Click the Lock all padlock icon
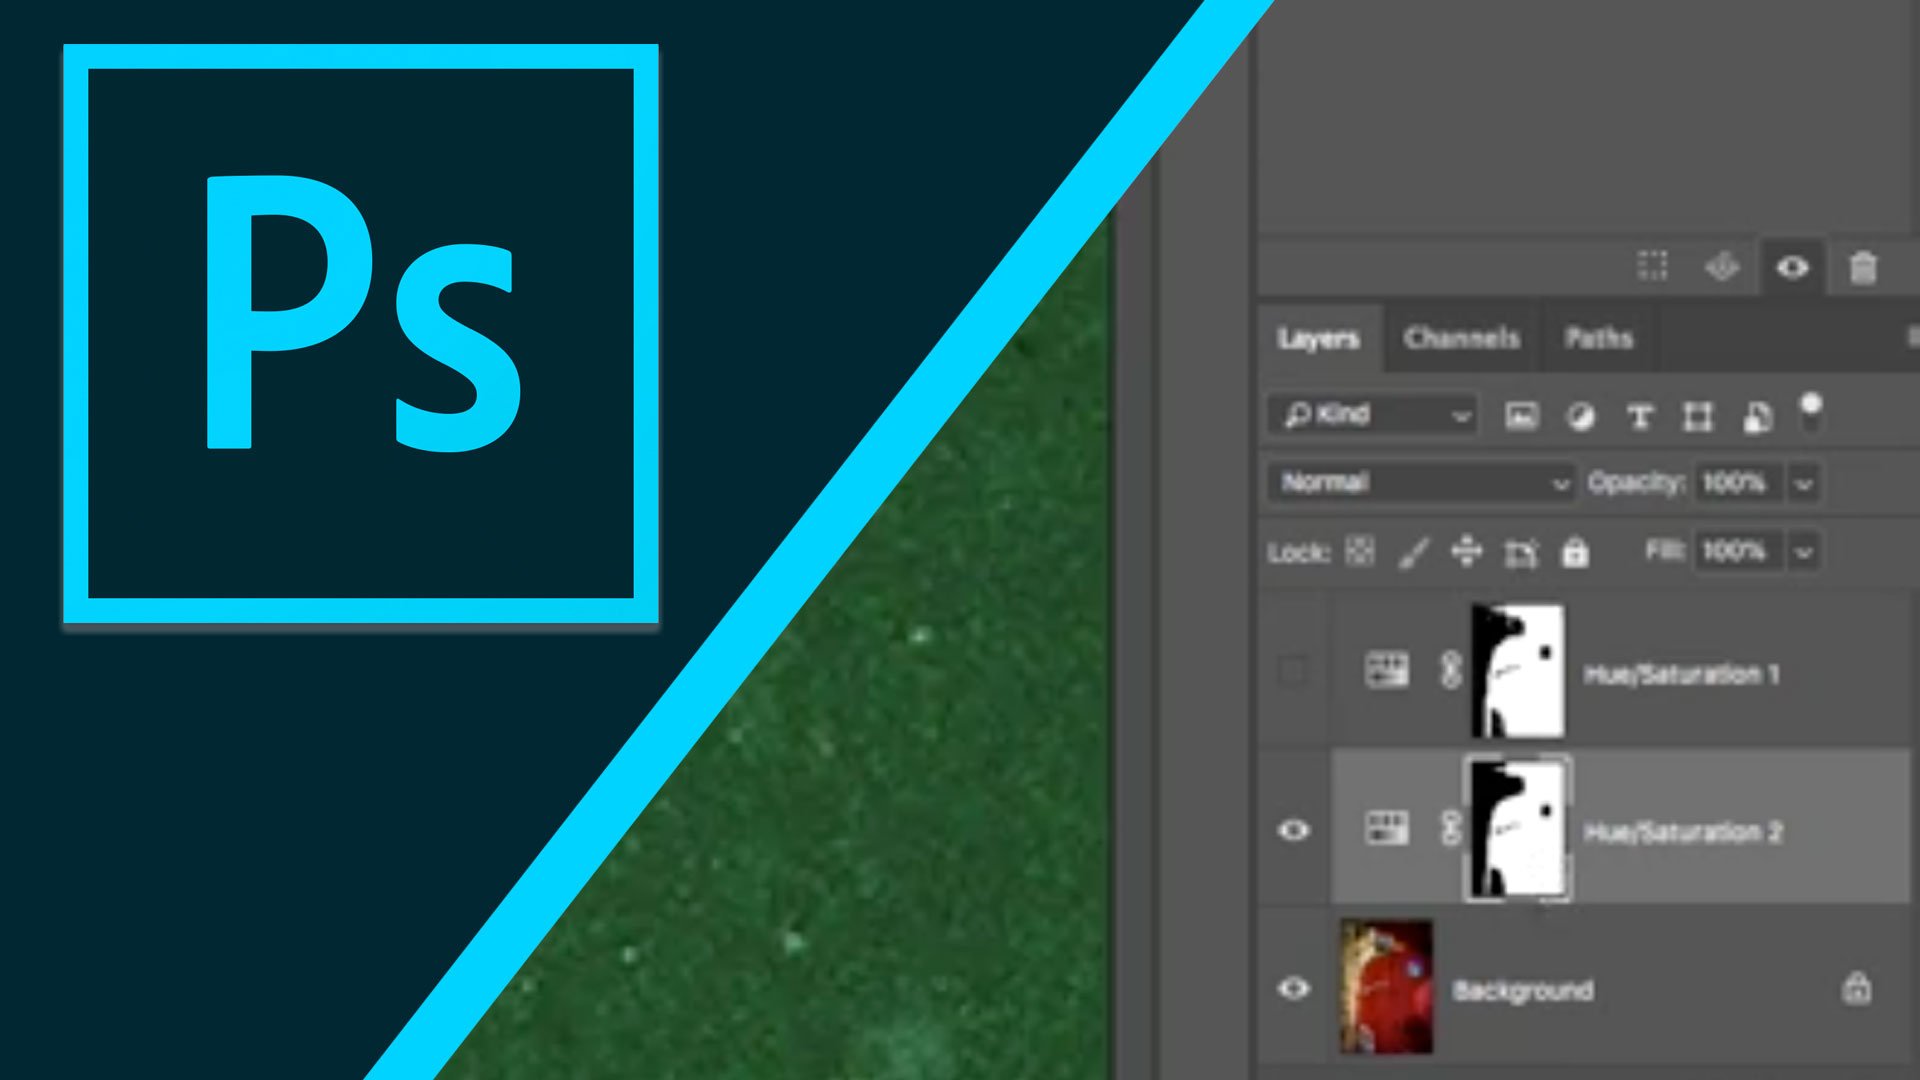 click(x=1575, y=552)
